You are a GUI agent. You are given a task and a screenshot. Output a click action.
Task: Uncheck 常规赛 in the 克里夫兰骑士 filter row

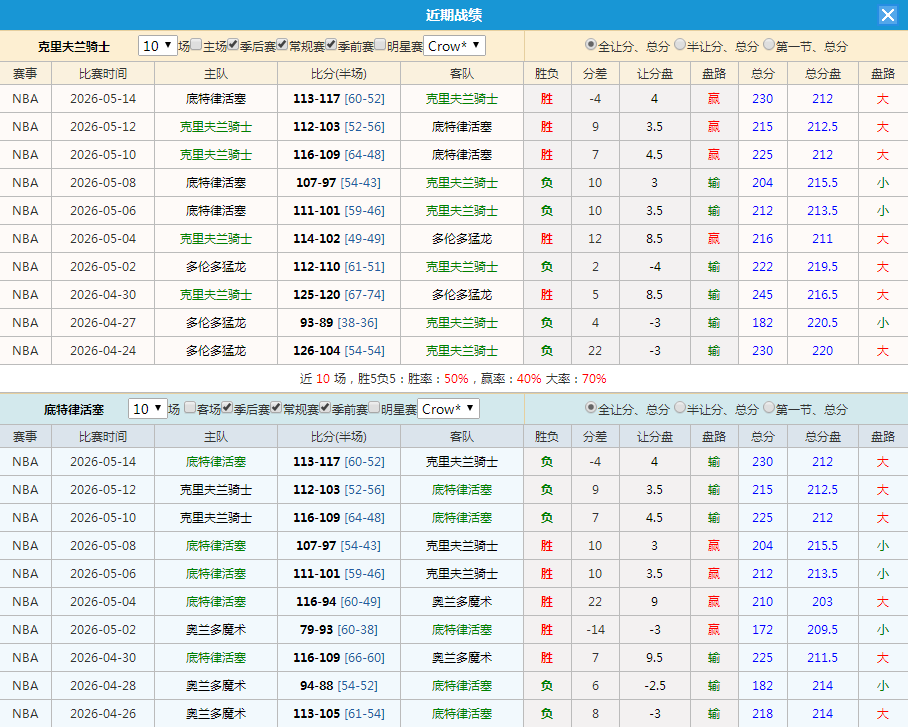[x=283, y=45]
